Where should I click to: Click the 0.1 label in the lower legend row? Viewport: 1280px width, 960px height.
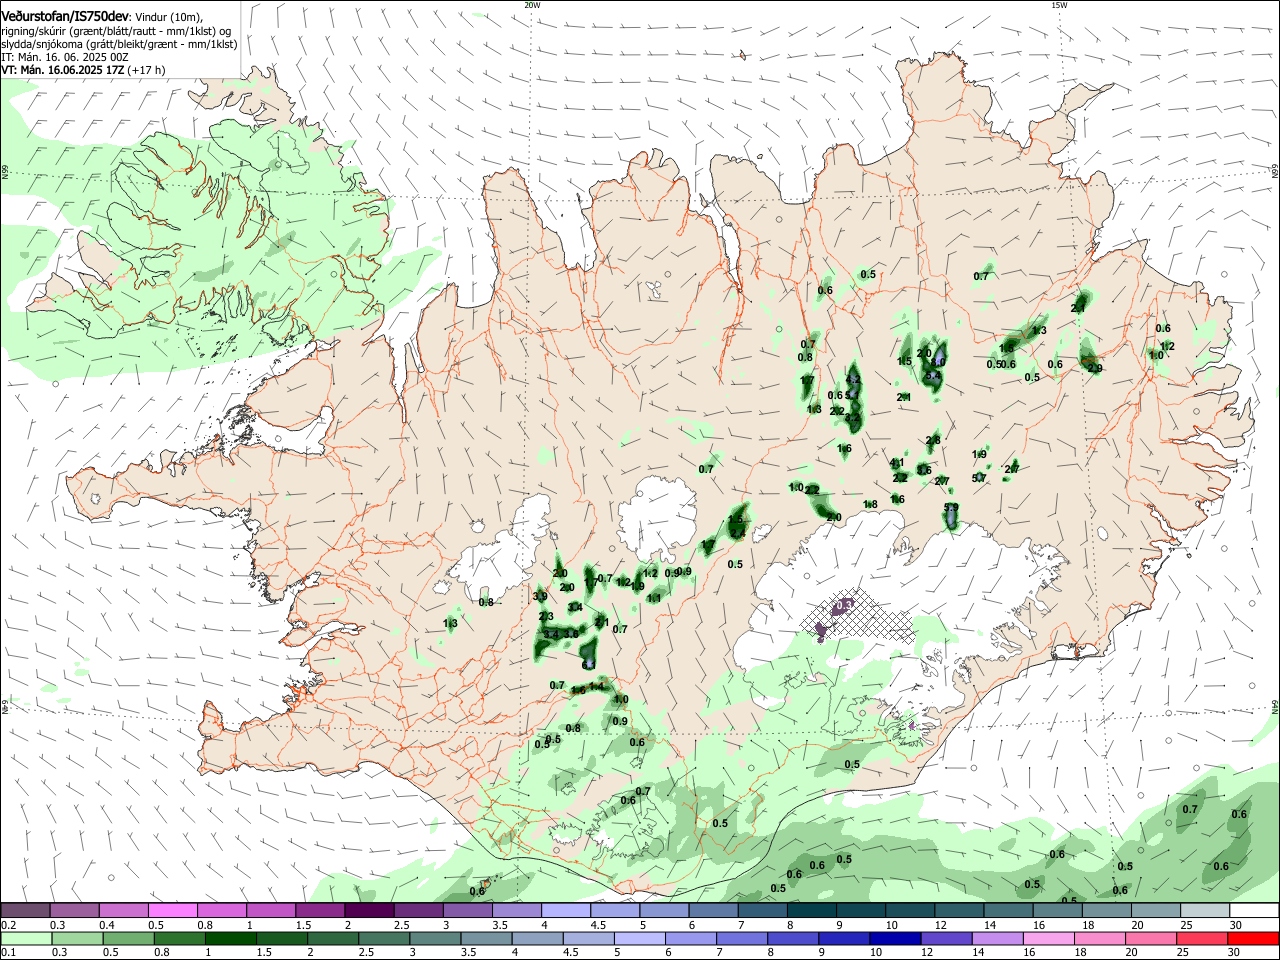[9, 953]
